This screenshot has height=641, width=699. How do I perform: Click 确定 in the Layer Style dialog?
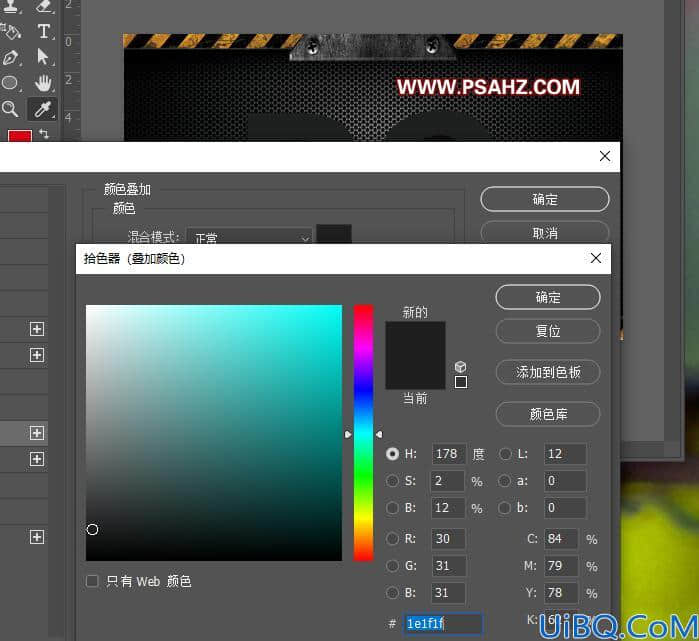pyautogui.click(x=545, y=199)
